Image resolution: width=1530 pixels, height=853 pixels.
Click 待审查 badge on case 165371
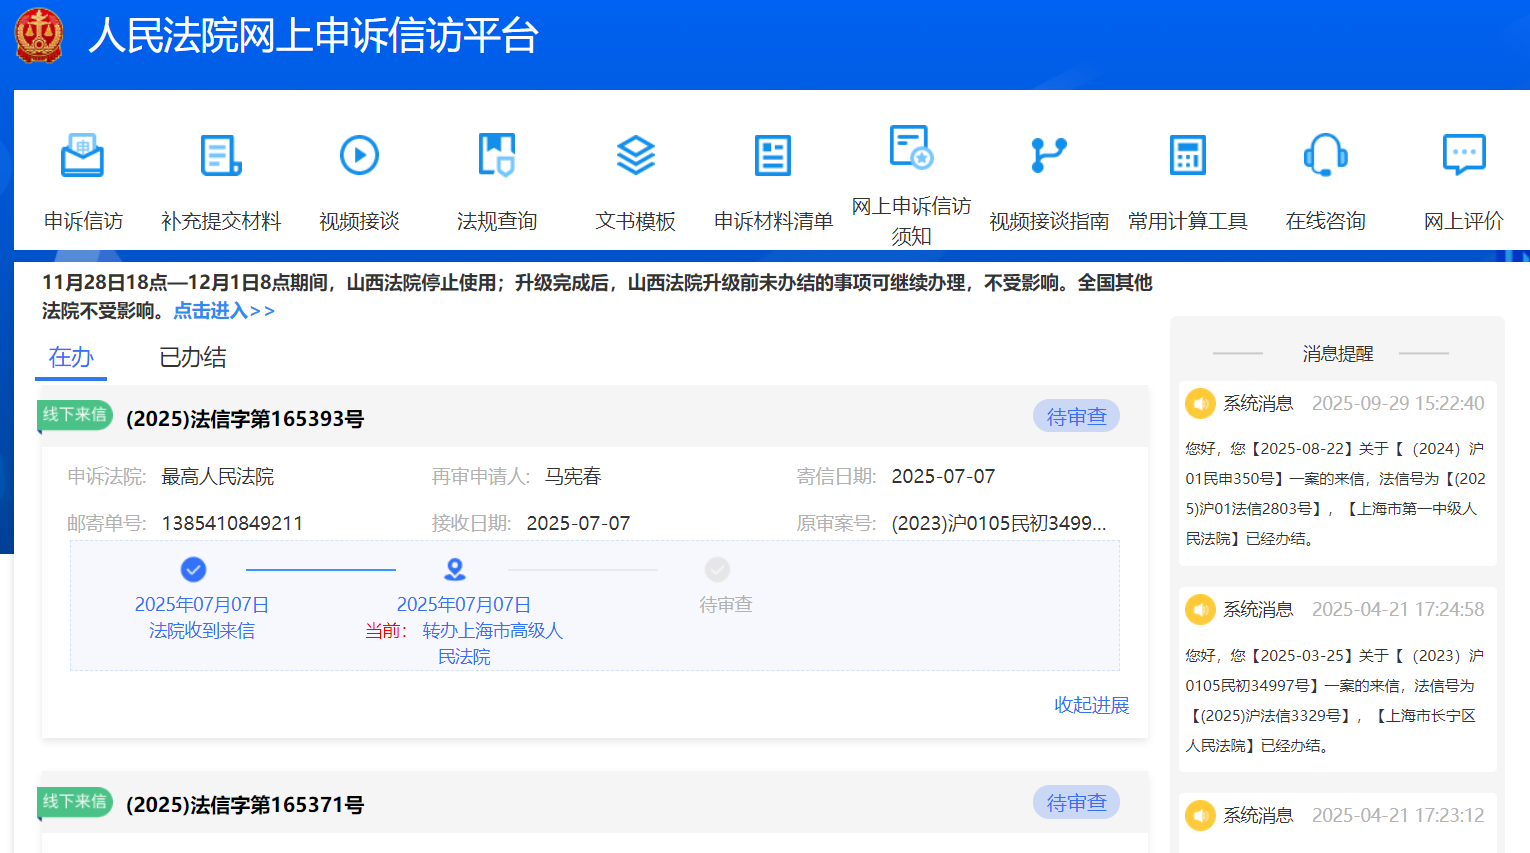pyautogui.click(x=1076, y=803)
